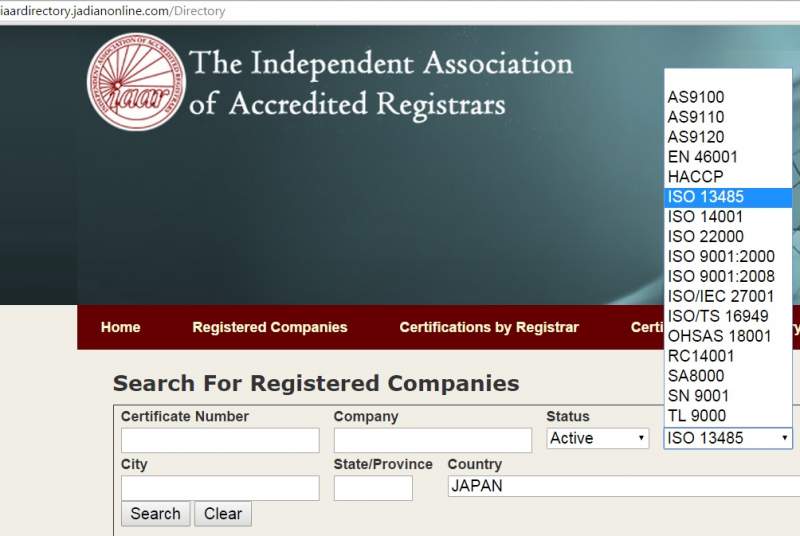Image resolution: width=800 pixels, height=536 pixels.
Task: Choose the blank option atop standards list
Action: (x=728, y=78)
